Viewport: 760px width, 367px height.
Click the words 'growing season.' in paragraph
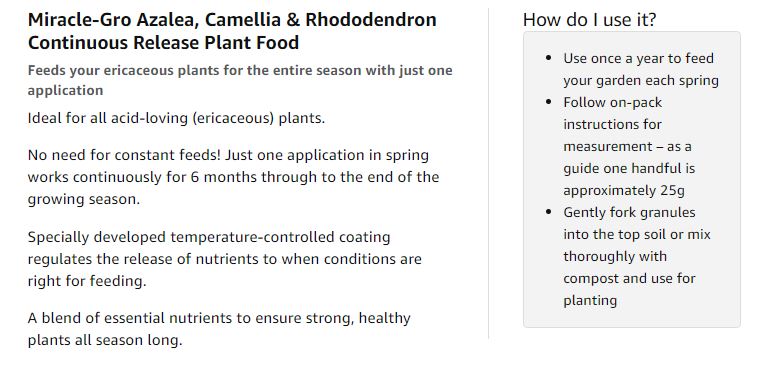click(84, 199)
